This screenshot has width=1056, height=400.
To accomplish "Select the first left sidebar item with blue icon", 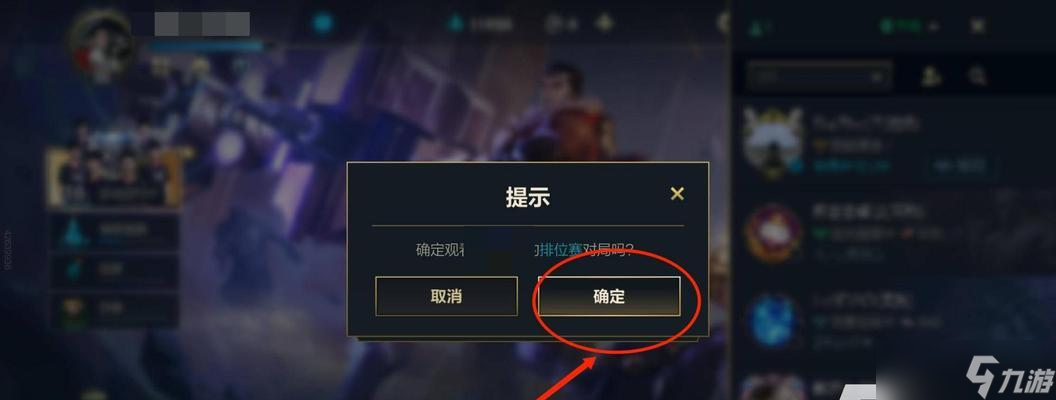I will pos(114,231).
